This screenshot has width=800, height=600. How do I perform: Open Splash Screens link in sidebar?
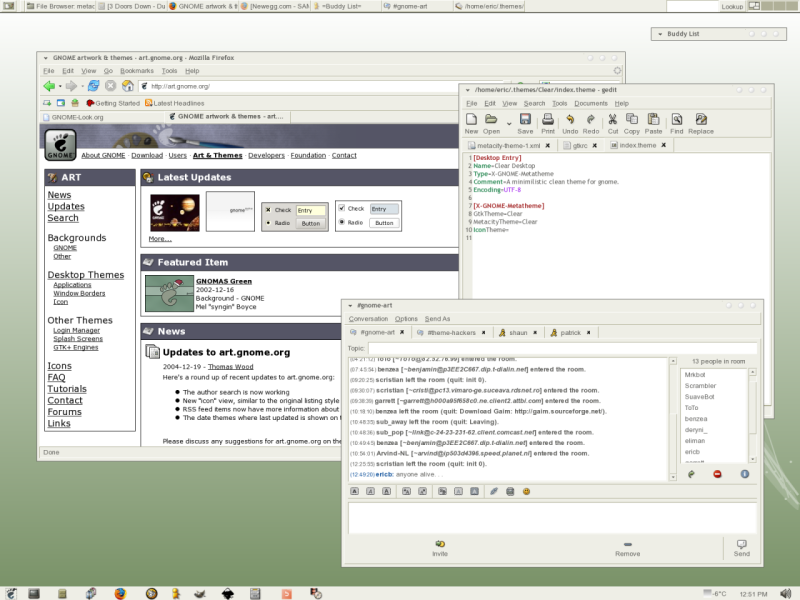coord(78,339)
